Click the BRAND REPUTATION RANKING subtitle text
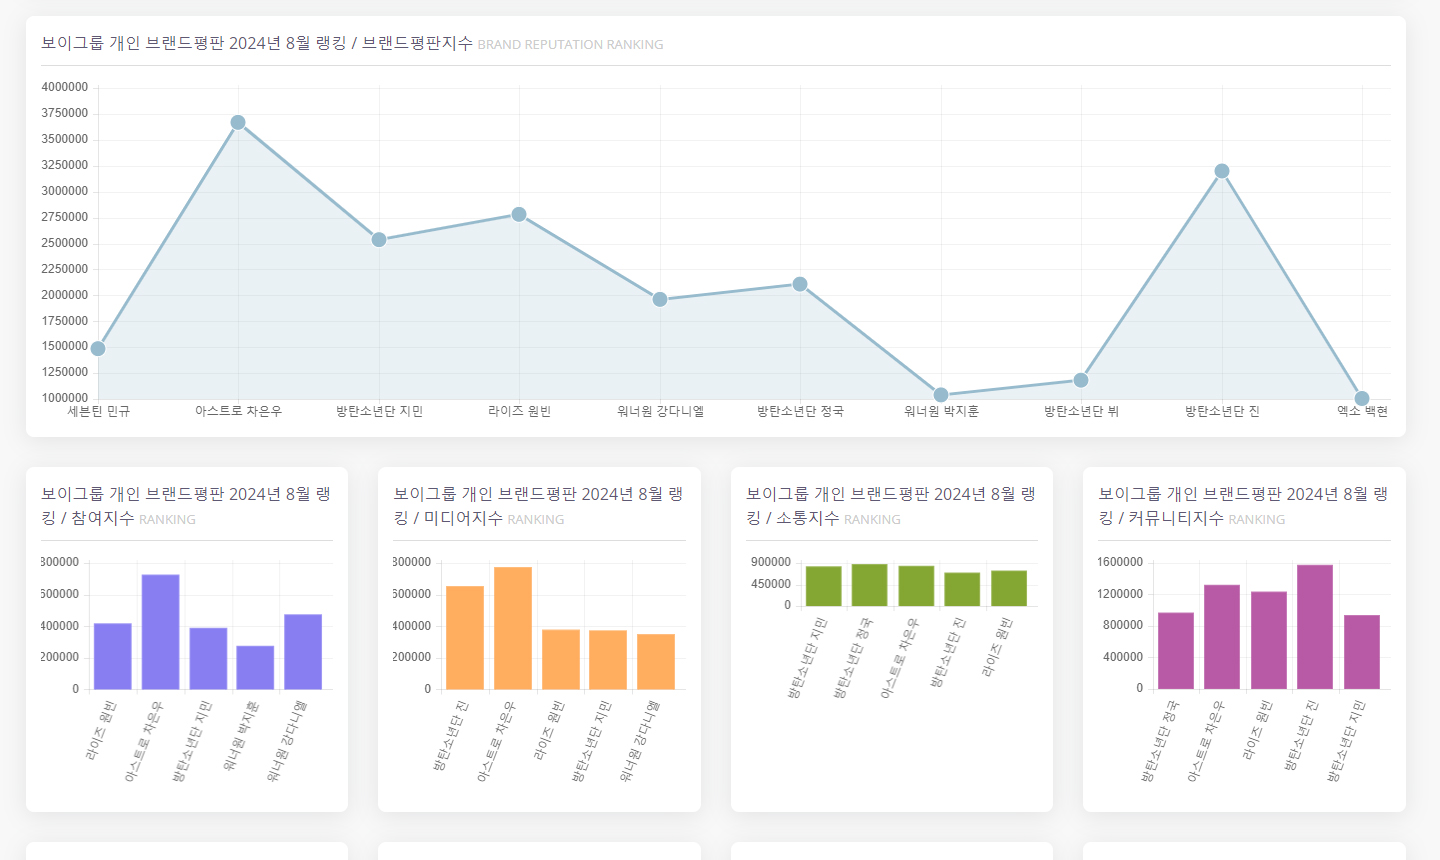Screen dimensions: 1440x860 point(571,45)
